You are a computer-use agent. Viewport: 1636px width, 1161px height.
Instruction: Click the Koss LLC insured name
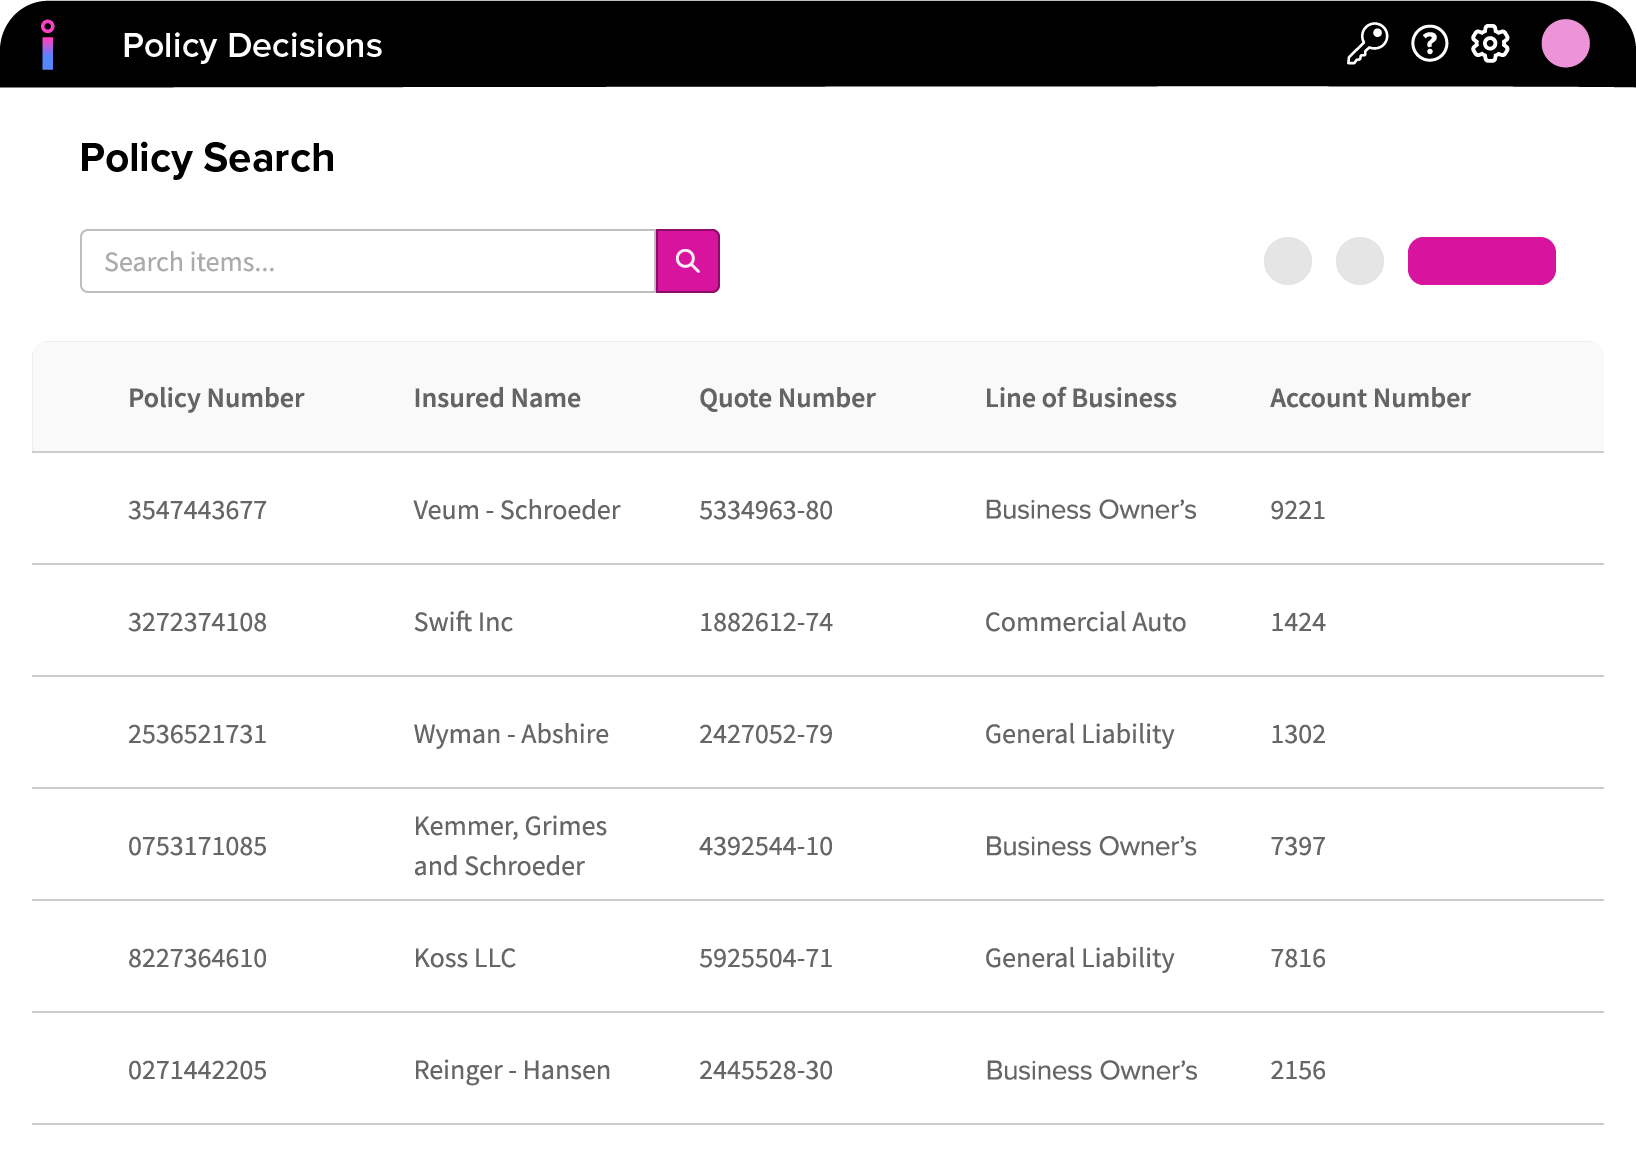(x=465, y=958)
